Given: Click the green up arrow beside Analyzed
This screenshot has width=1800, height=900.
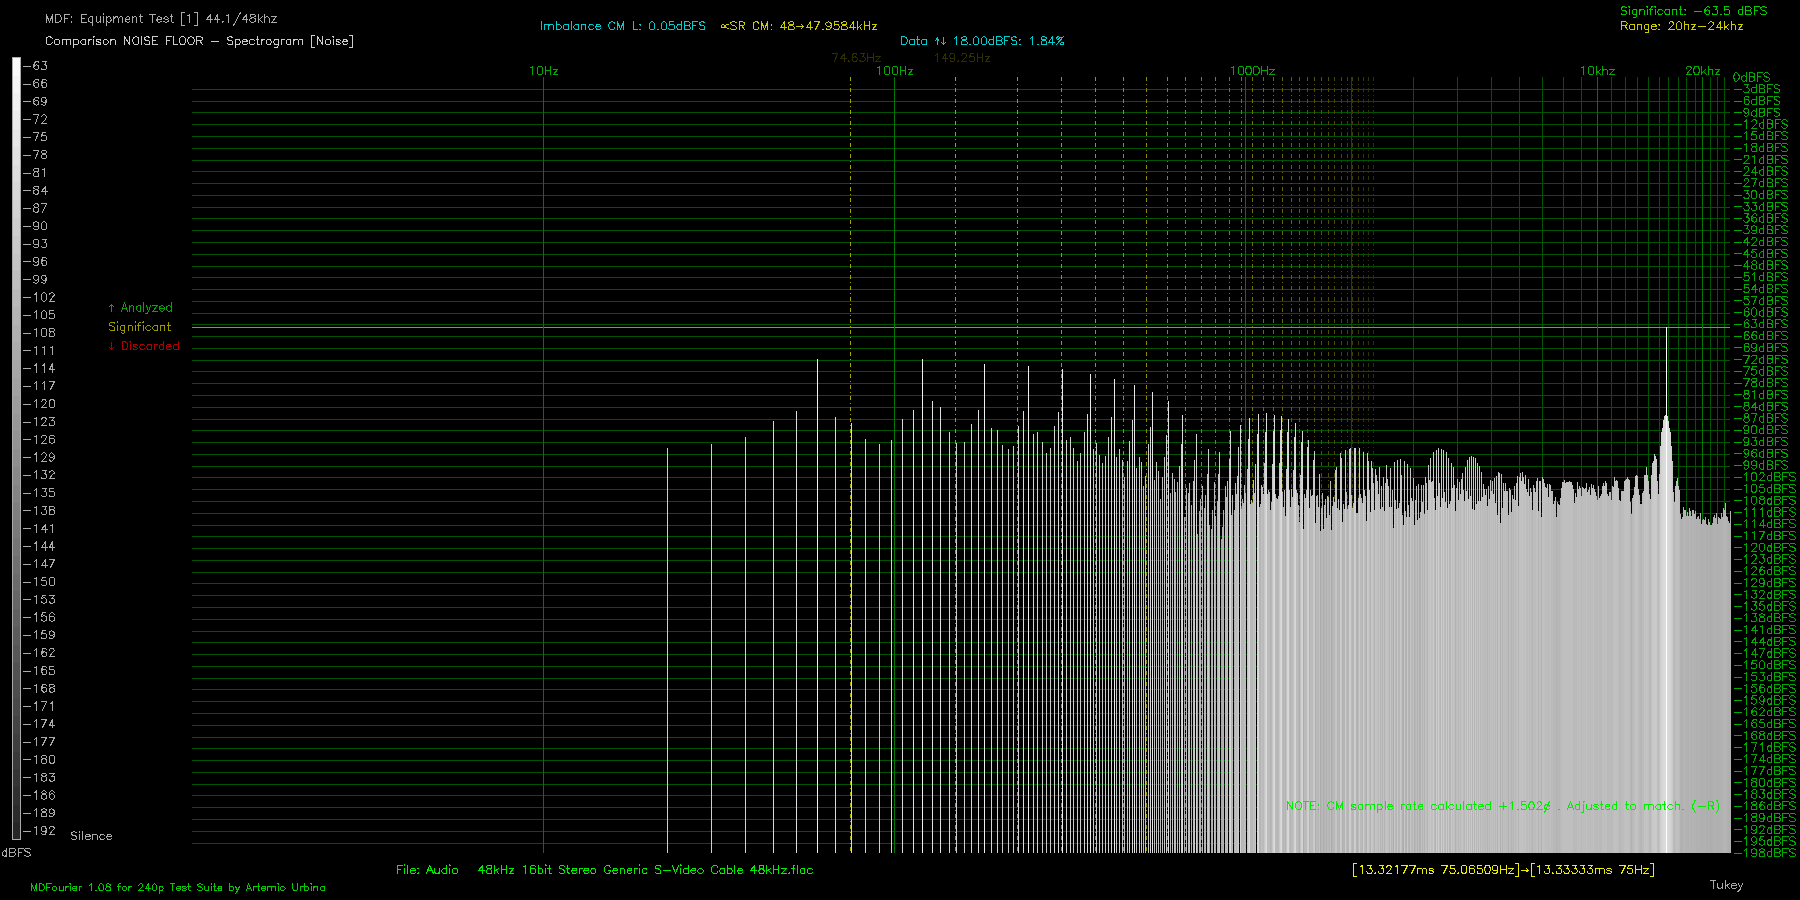Looking at the screenshot, I should pos(111,308).
